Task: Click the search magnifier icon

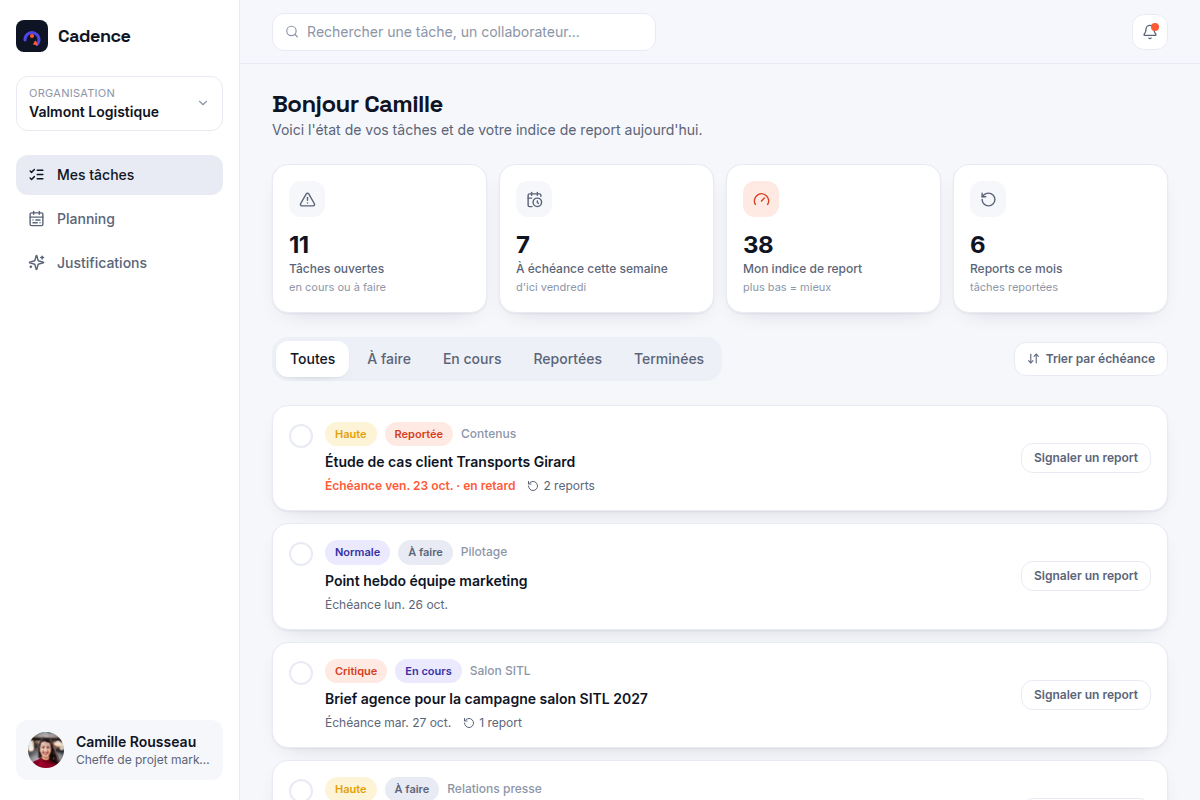Action: [292, 32]
